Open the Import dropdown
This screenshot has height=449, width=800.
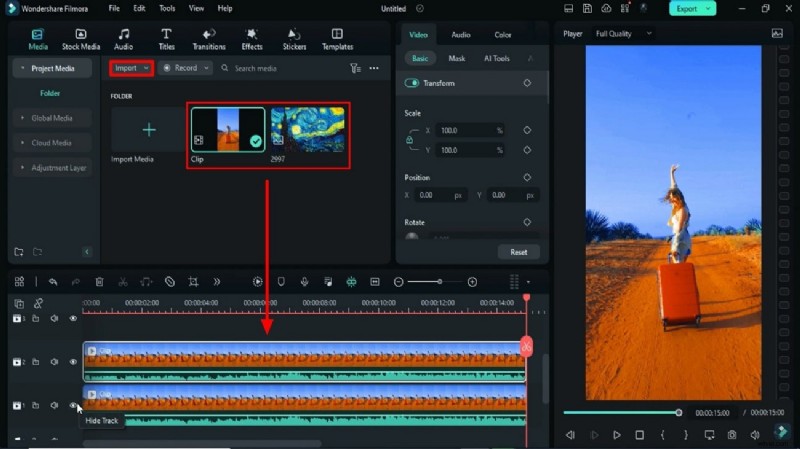point(132,68)
